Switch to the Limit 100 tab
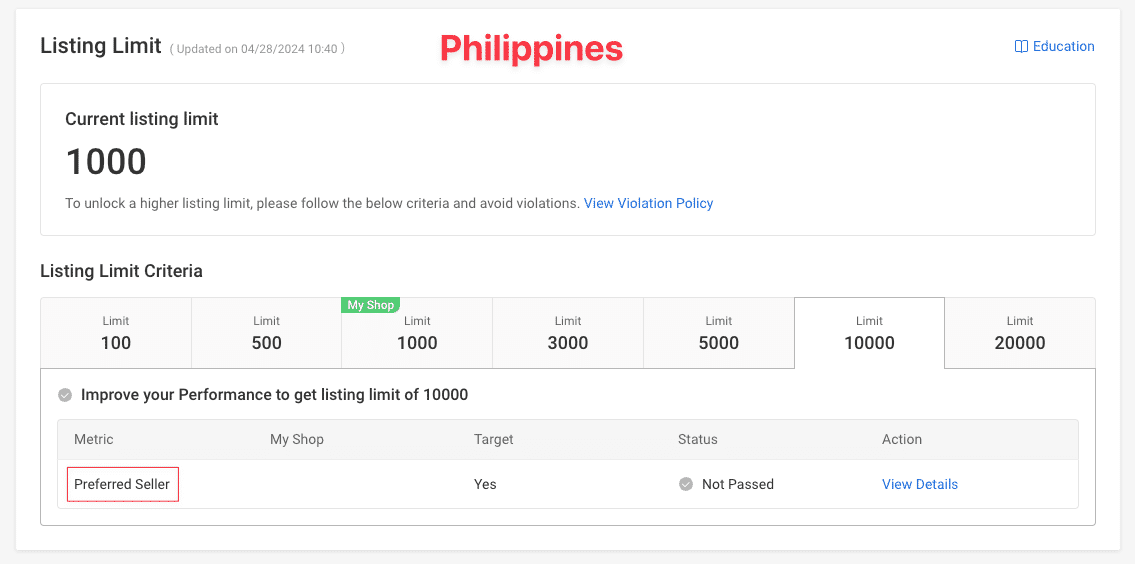 pyautogui.click(x=116, y=333)
